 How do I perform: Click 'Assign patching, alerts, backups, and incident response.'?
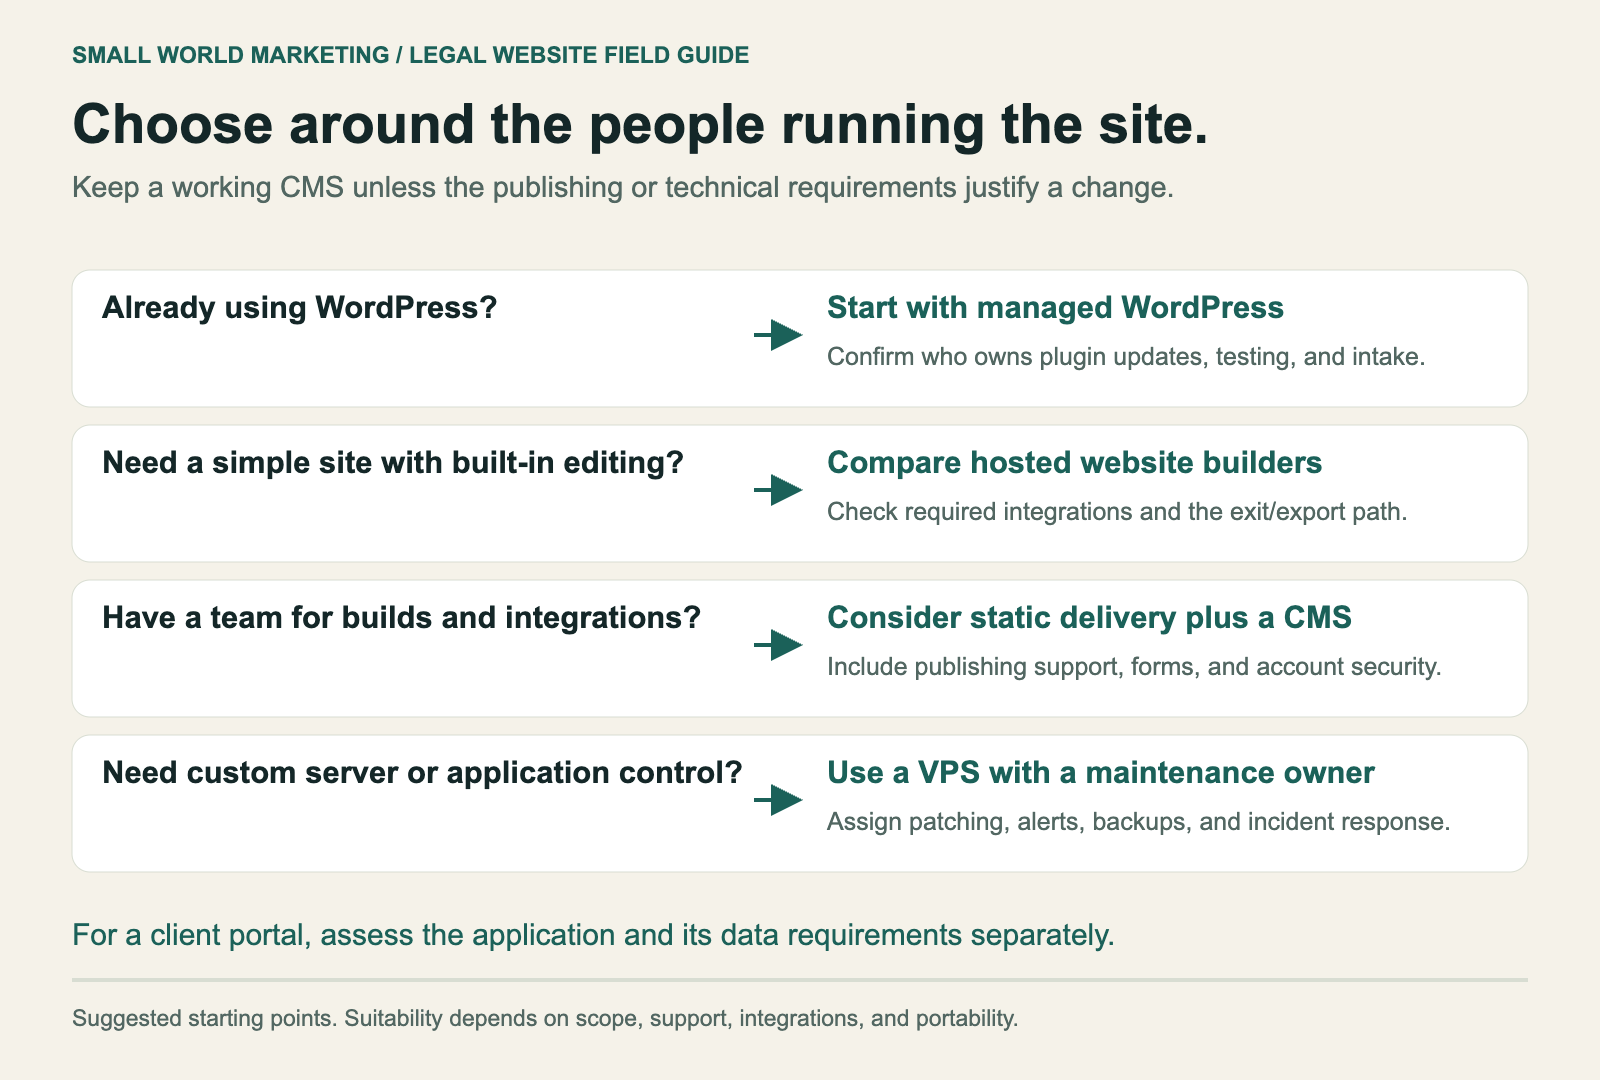coord(1138,822)
